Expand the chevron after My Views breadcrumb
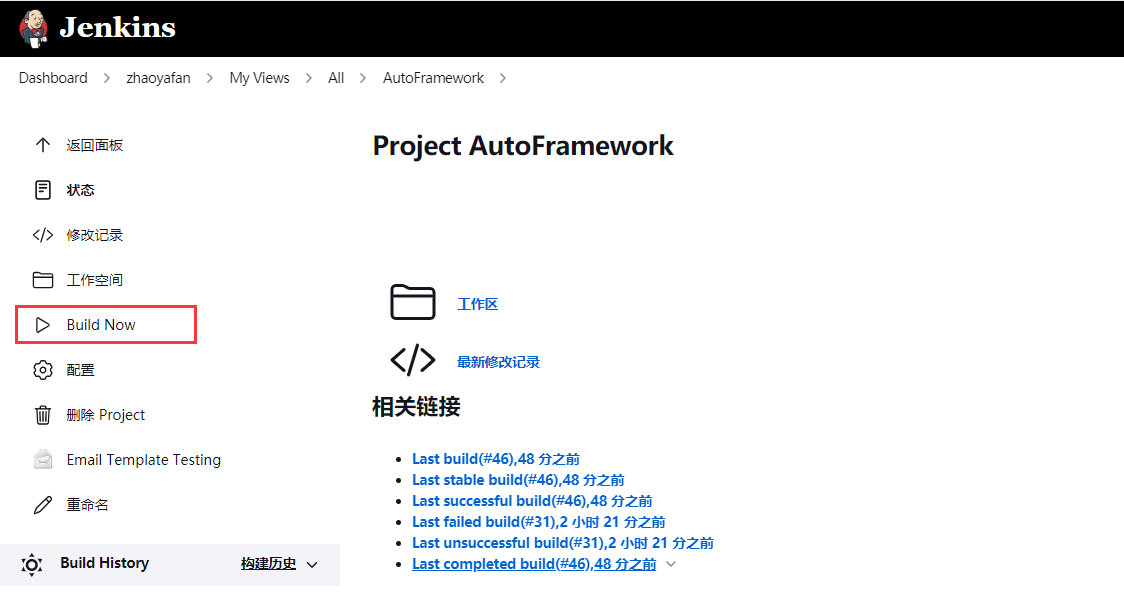 tap(309, 78)
